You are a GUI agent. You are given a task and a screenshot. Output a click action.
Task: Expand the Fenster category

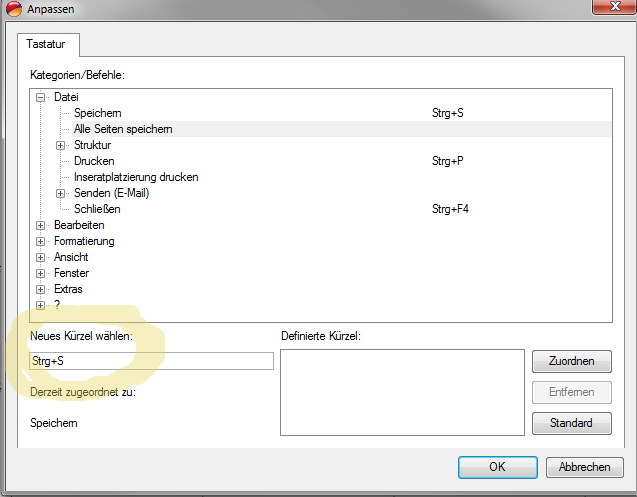pos(41,273)
